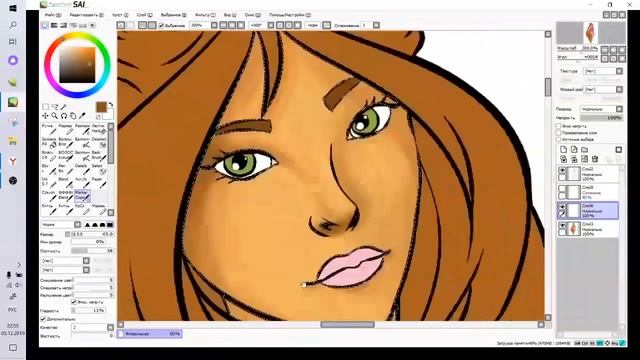Select the zoom magnifier tool
This screenshot has height=360, width=640.
54,116
